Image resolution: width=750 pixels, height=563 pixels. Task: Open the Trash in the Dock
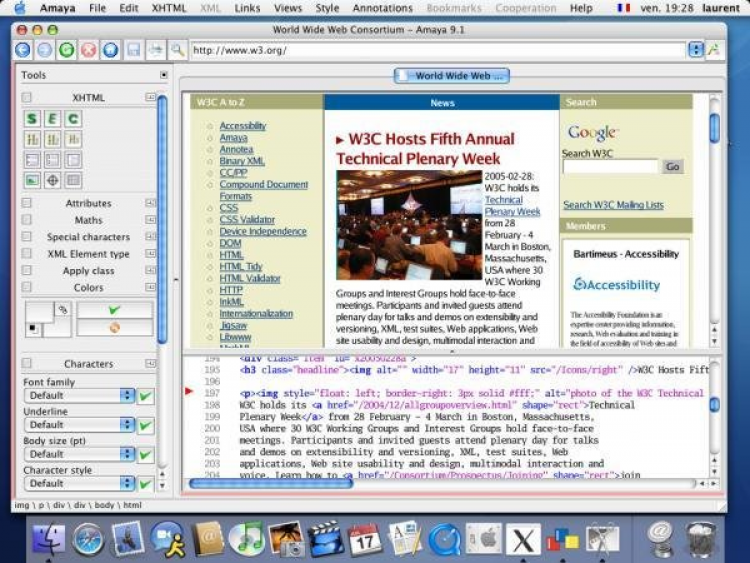pyautogui.click(x=700, y=540)
